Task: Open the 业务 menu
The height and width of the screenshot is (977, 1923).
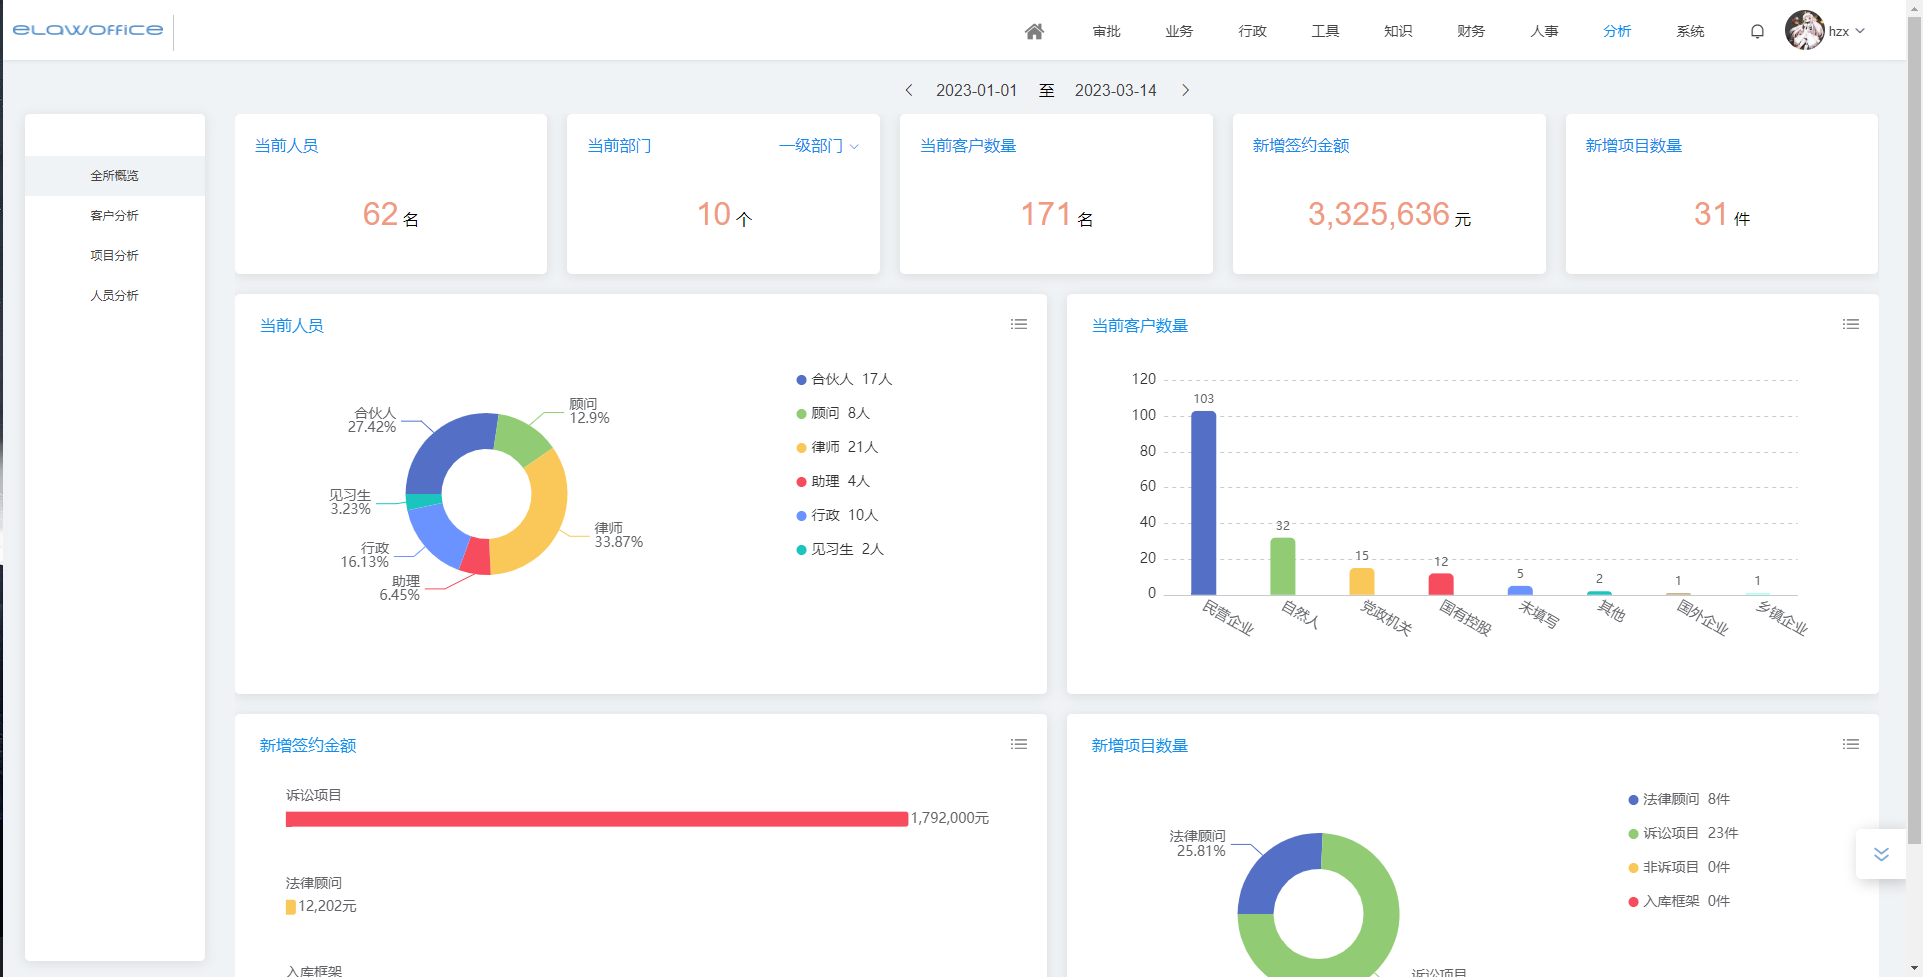Action: click(x=1179, y=31)
